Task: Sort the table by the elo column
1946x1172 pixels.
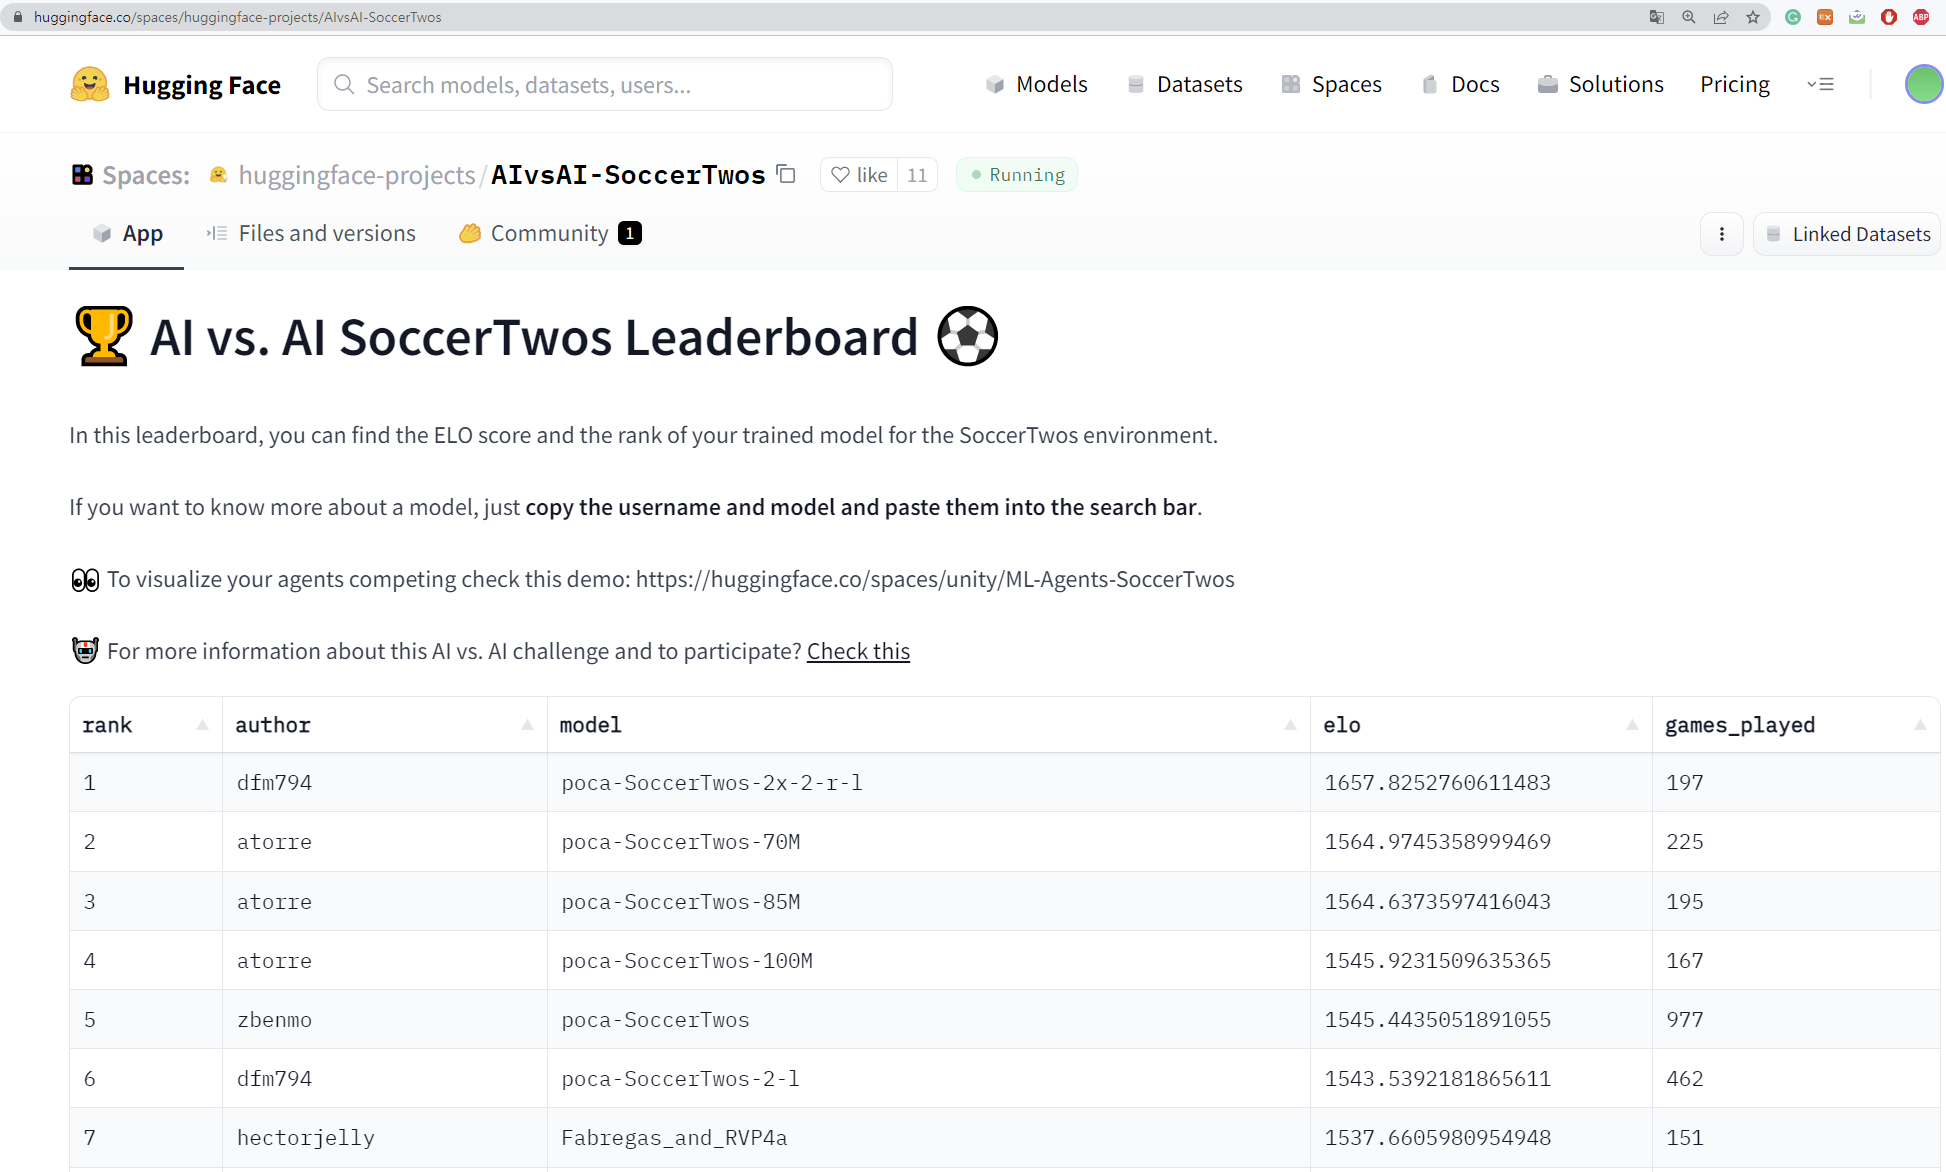Action: tap(1632, 725)
